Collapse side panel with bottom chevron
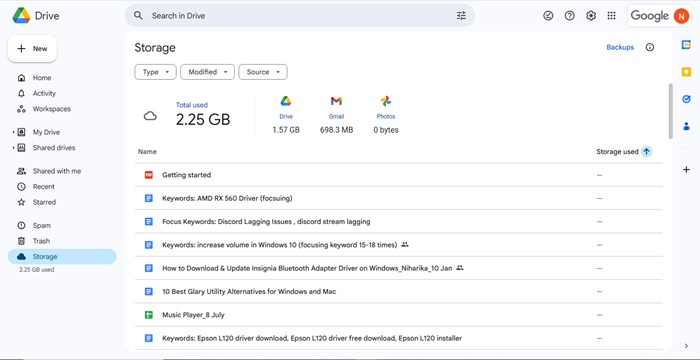 686,346
